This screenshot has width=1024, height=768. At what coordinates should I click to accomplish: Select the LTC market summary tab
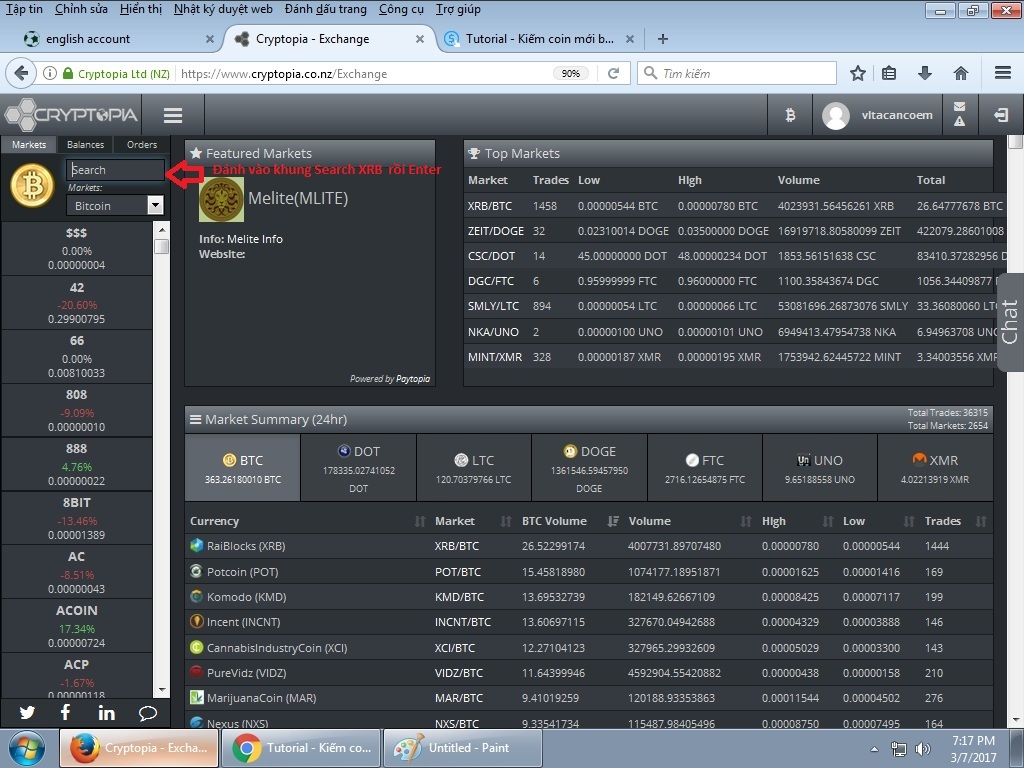click(x=473, y=468)
